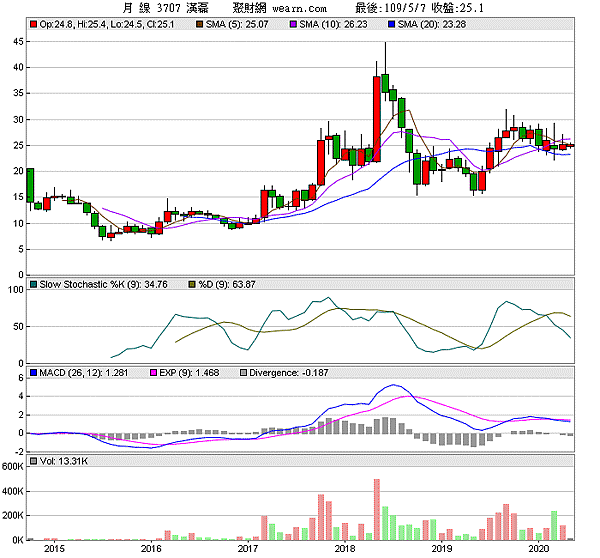Screen dimensions: 600x558
Task: Select the '%D (9): 63.87' label
Action: coord(227,284)
